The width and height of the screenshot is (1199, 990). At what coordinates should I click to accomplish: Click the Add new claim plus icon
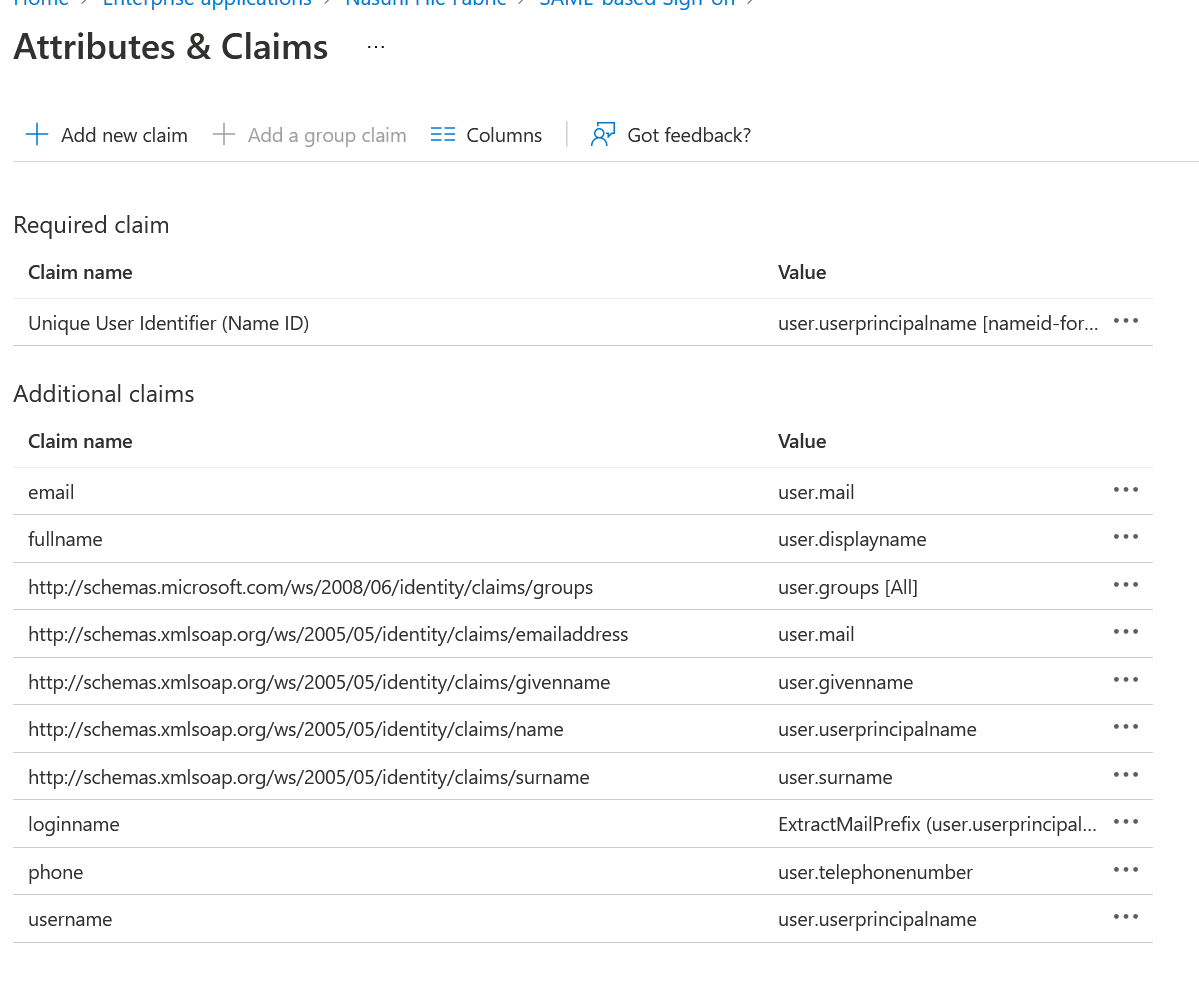[x=37, y=135]
